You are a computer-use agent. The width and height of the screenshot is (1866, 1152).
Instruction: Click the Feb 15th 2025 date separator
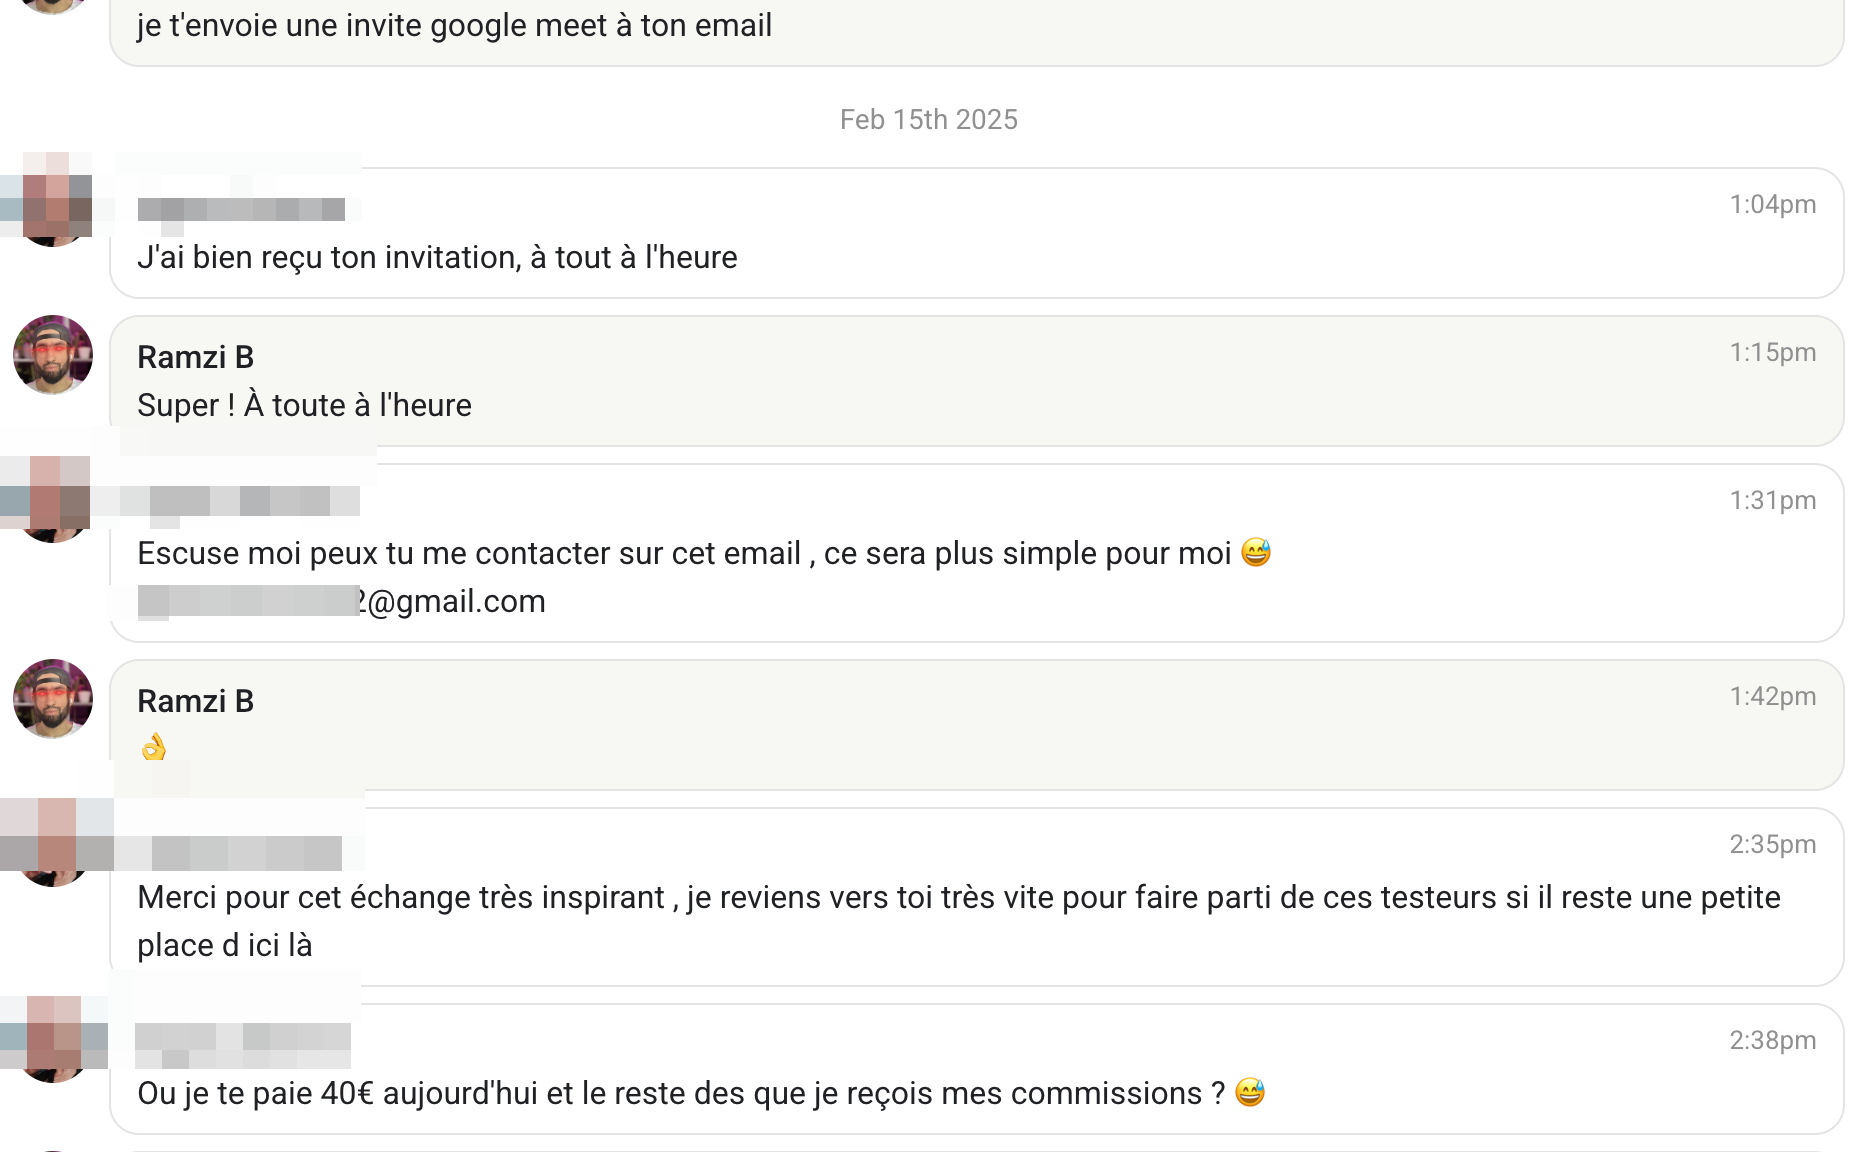(928, 119)
